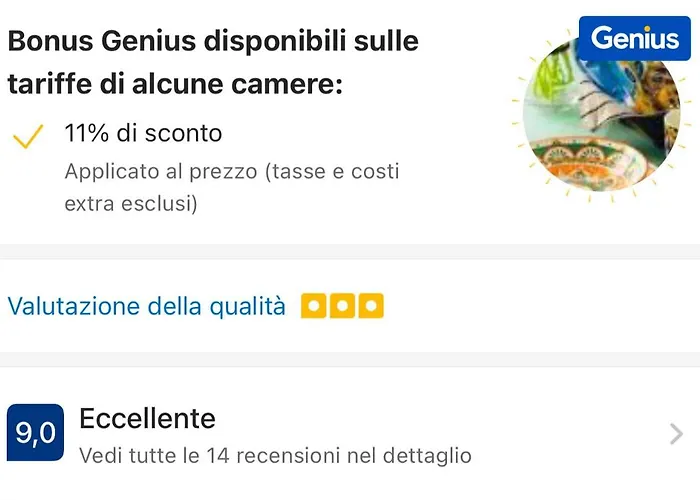This screenshot has width=700, height=500.
Task: Click the Bonus Genius disponibili sulle heading line
Action: pos(213,42)
